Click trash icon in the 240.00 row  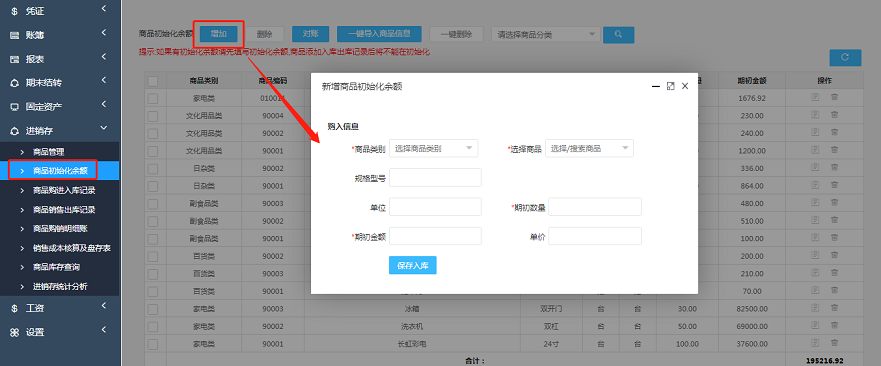tap(834, 133)
